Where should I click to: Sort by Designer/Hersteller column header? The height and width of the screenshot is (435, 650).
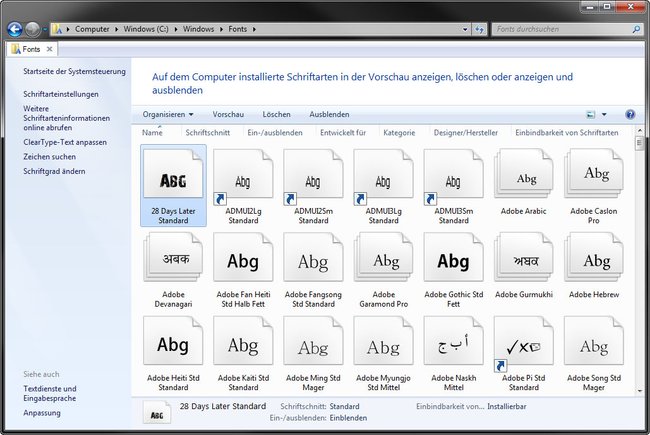pyautogui.click(x=466, y=133)
